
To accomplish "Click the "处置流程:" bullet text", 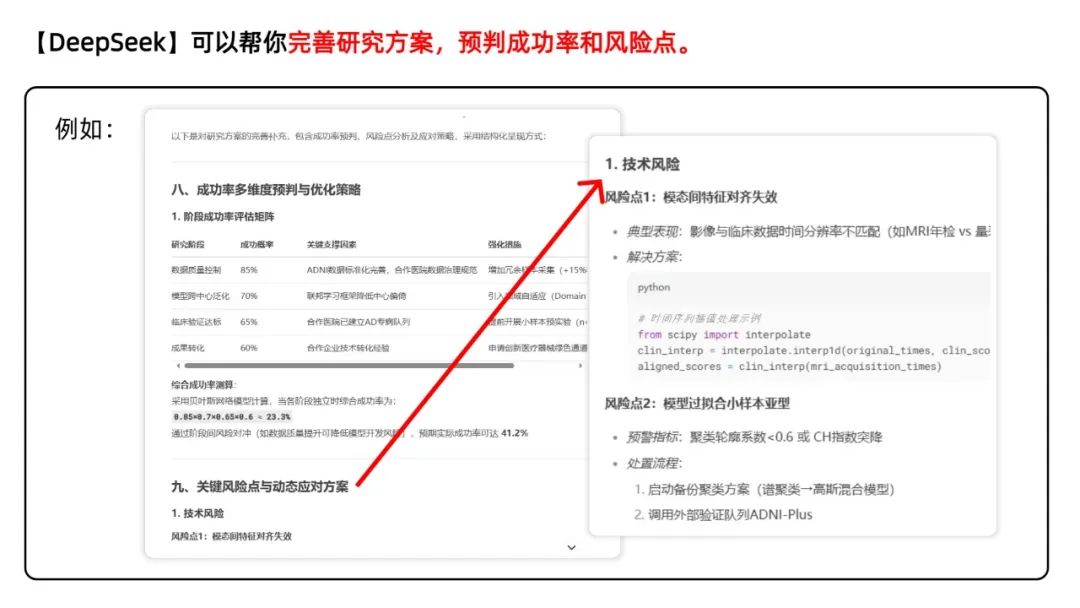I will [654, 463].
